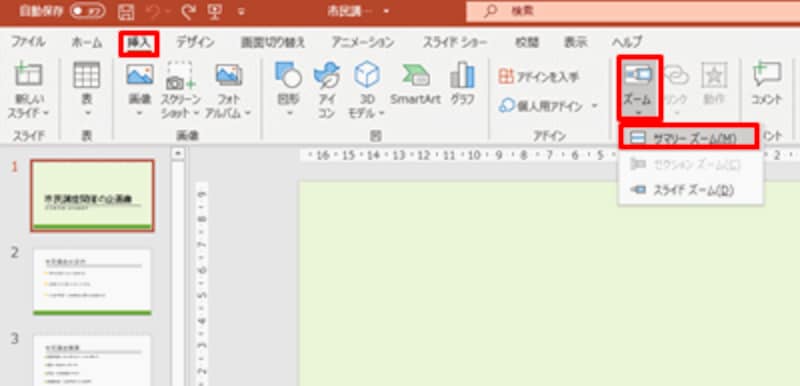
Task: Insert SmartArt graphic
Action: pos(415,84)
